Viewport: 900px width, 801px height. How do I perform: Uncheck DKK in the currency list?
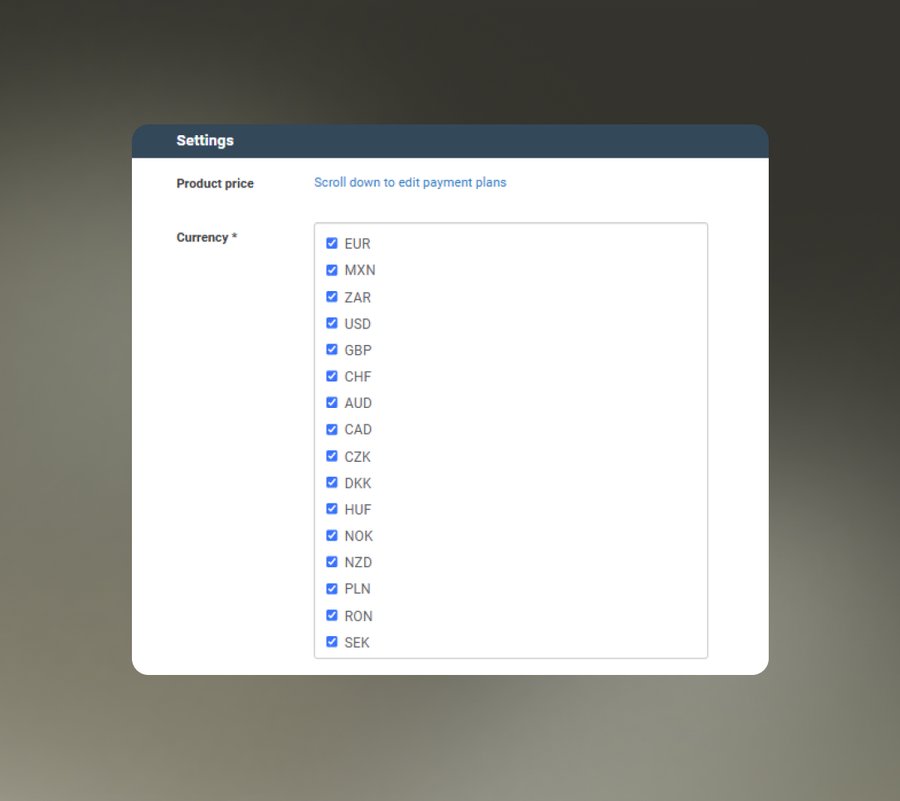coord(332,482)
